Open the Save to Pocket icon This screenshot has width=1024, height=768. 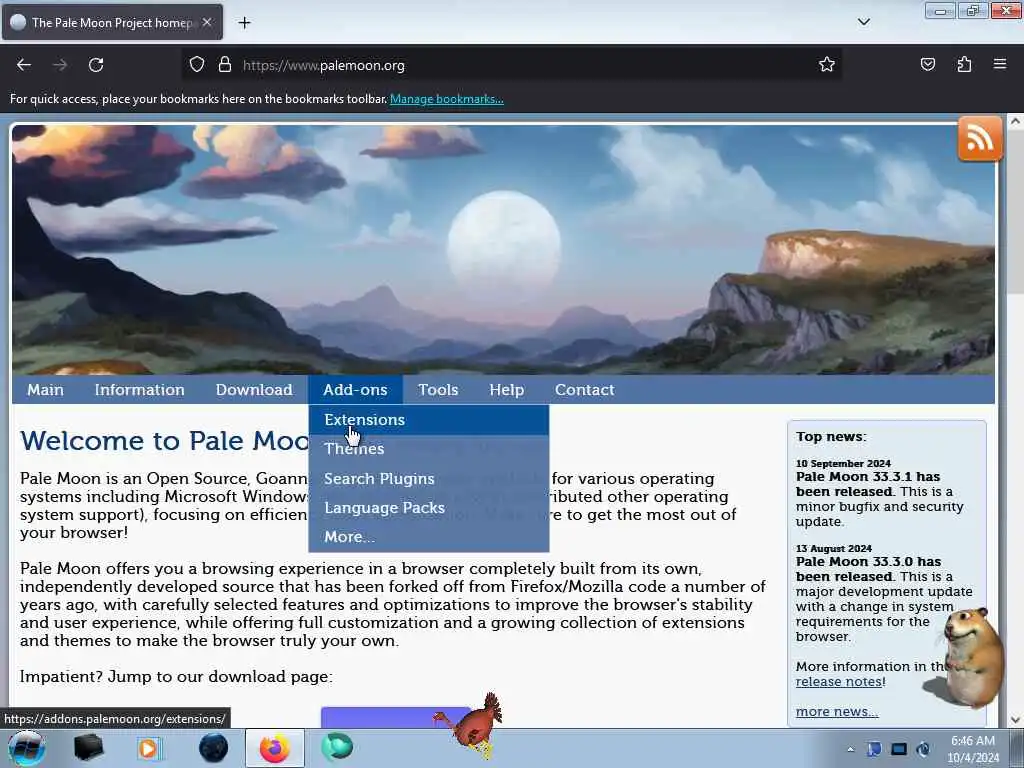point(927,65)
